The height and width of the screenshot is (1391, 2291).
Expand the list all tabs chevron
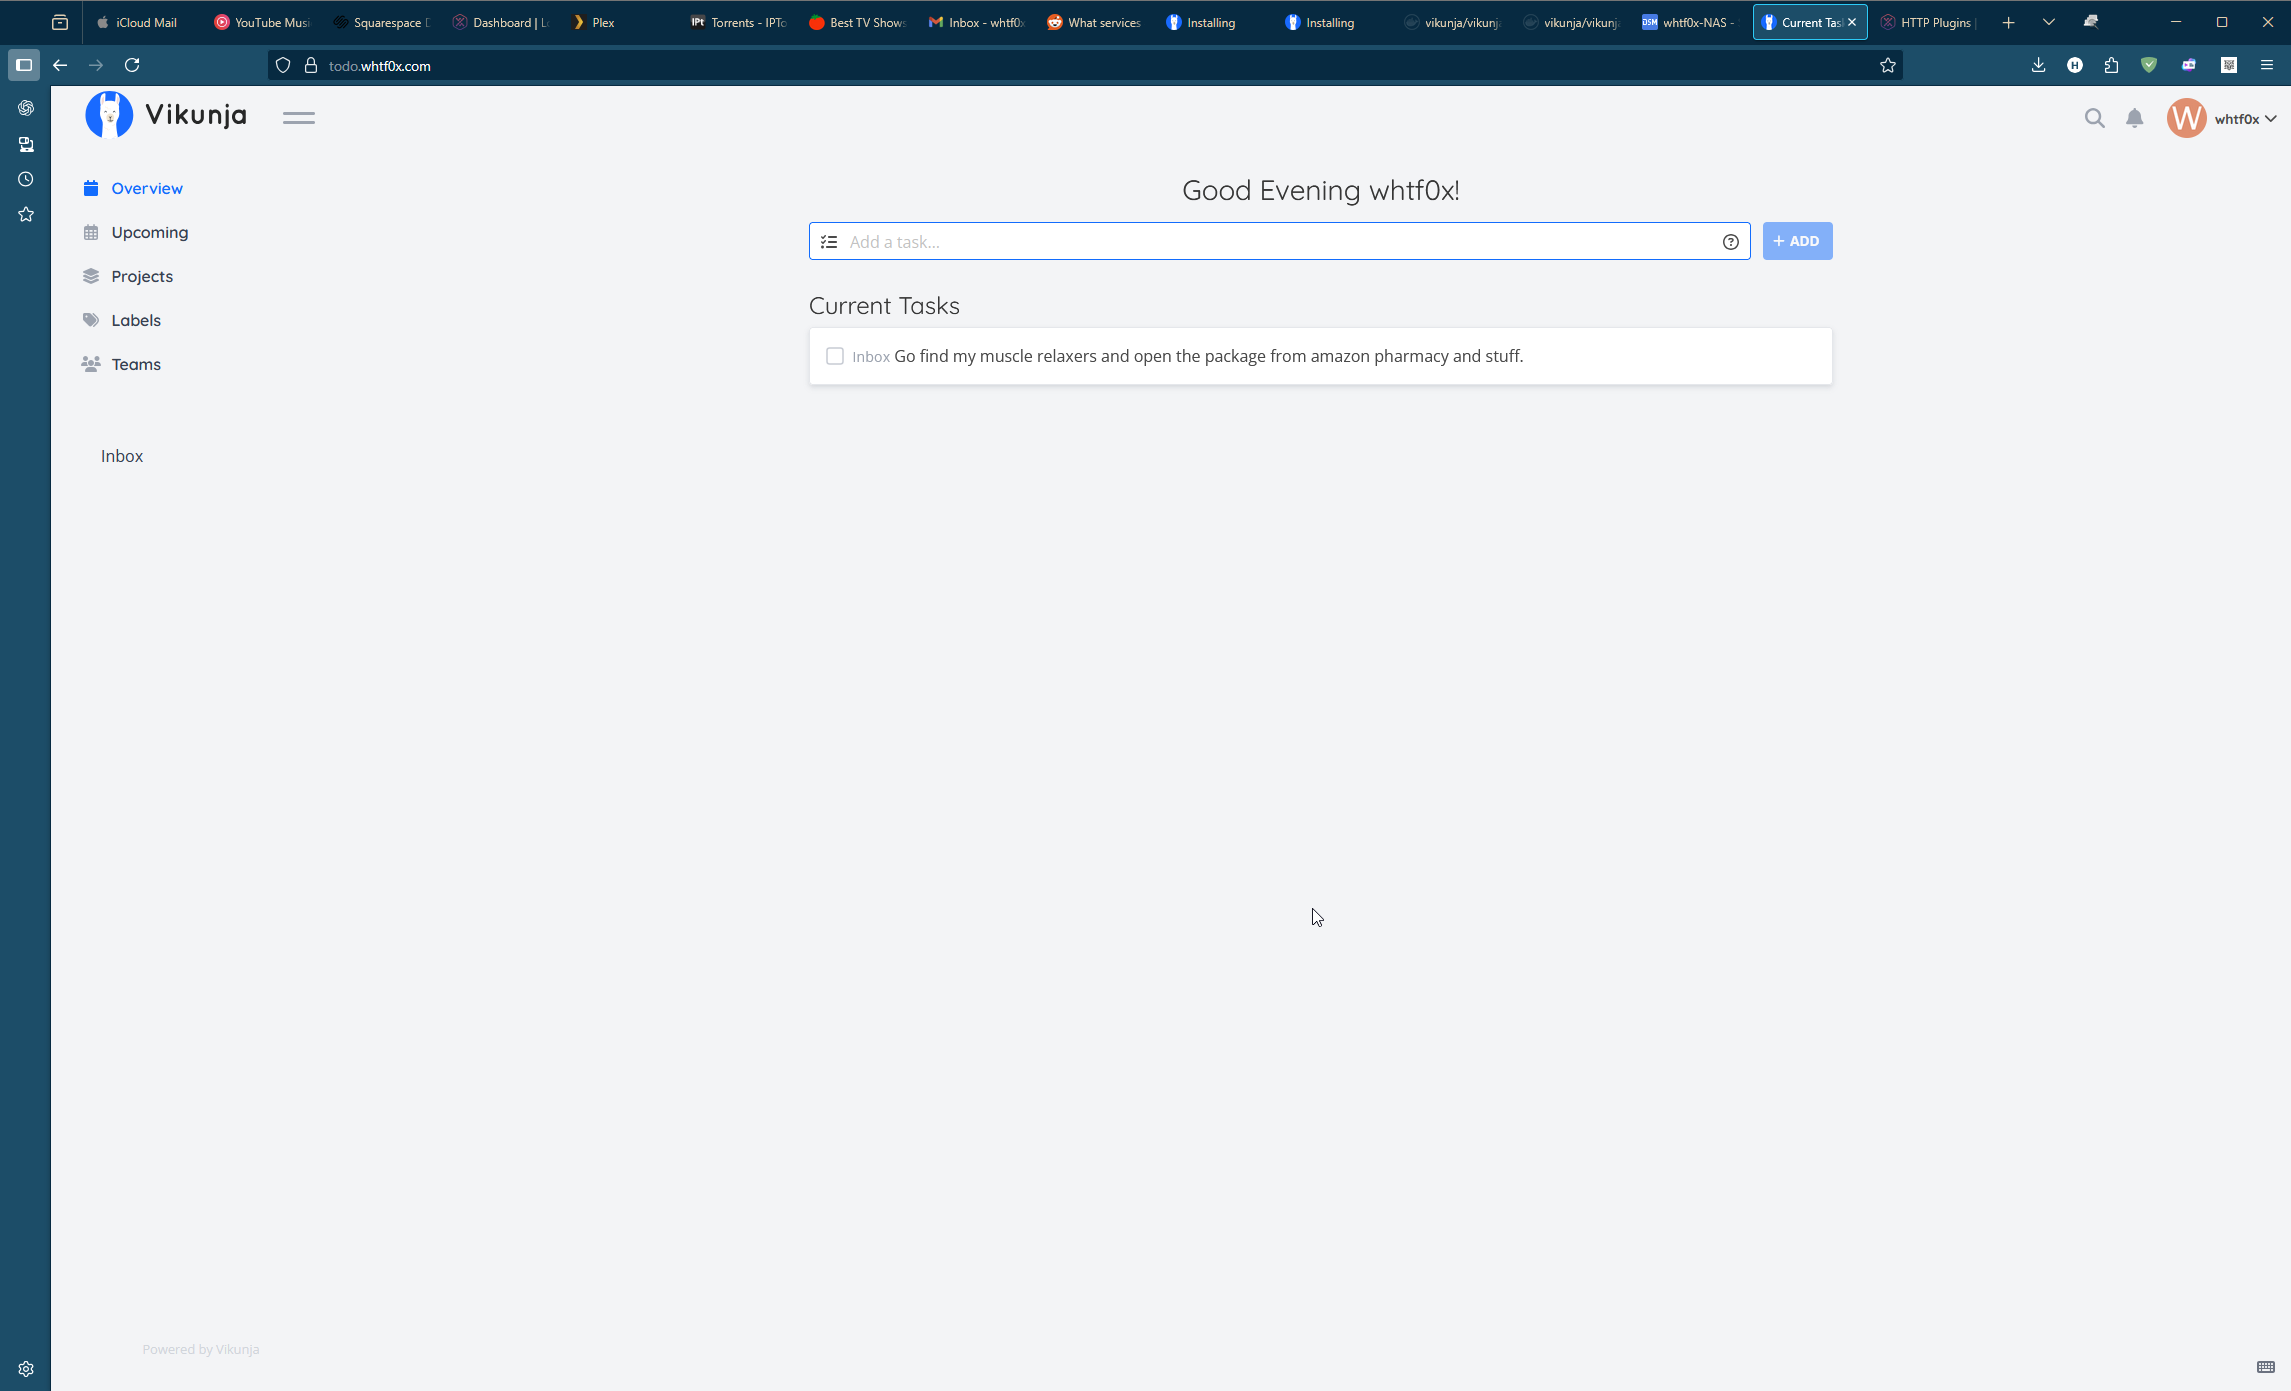(x=2048, y=22)
